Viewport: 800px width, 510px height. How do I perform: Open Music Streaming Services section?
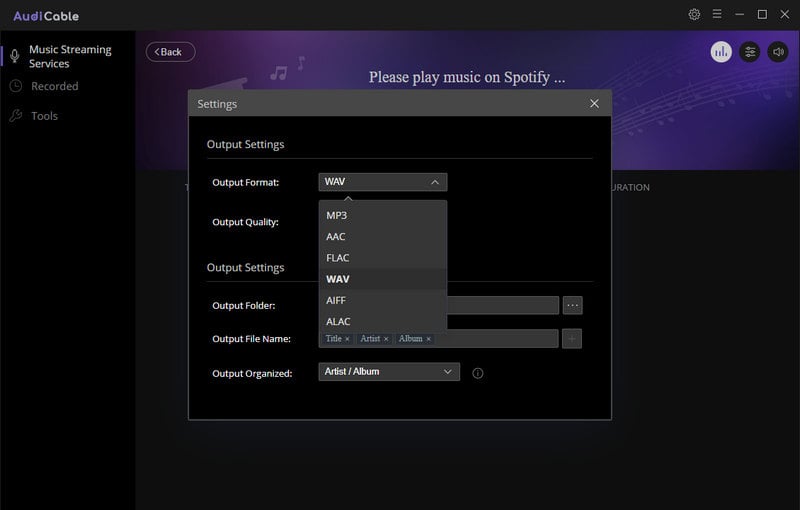coord(67,56)
